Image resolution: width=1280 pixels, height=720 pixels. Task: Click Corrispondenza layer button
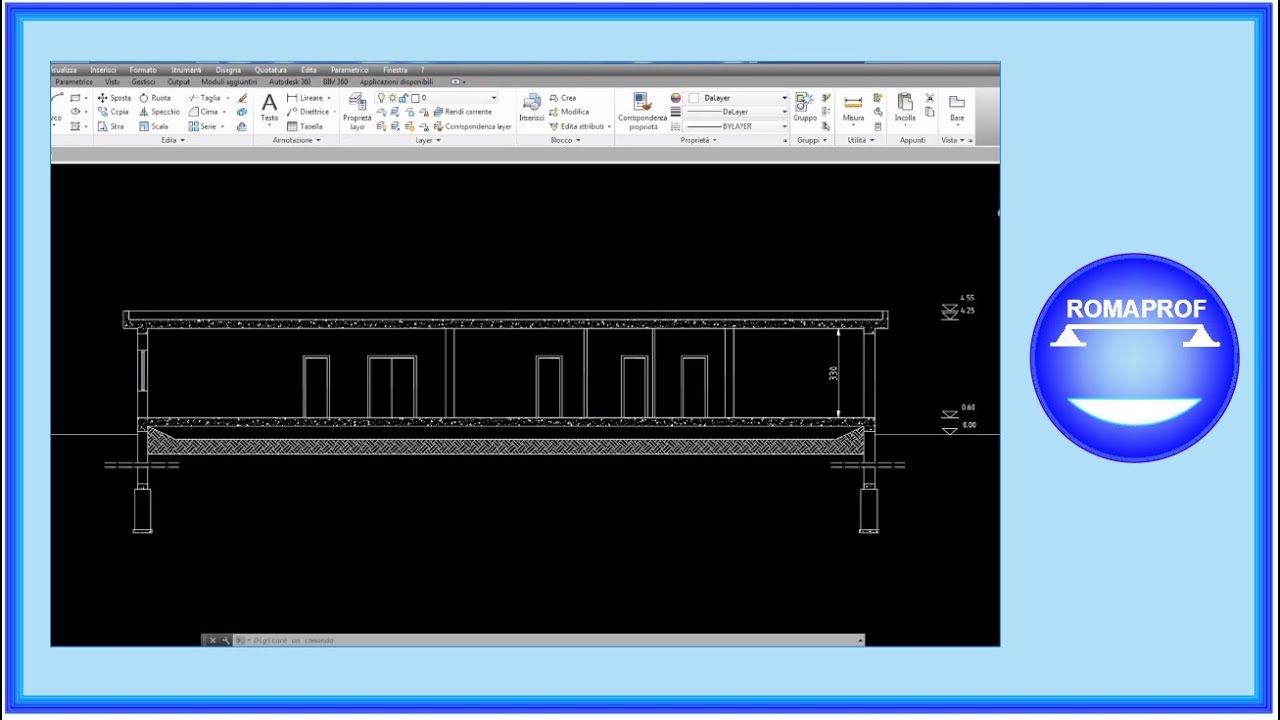click(472, 127)
